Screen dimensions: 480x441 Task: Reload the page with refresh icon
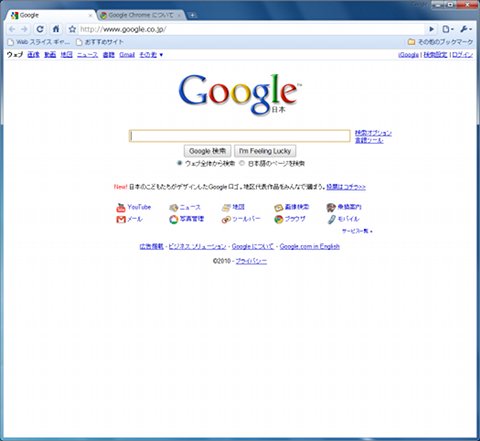pyautogui.click(x=40, y=29)
